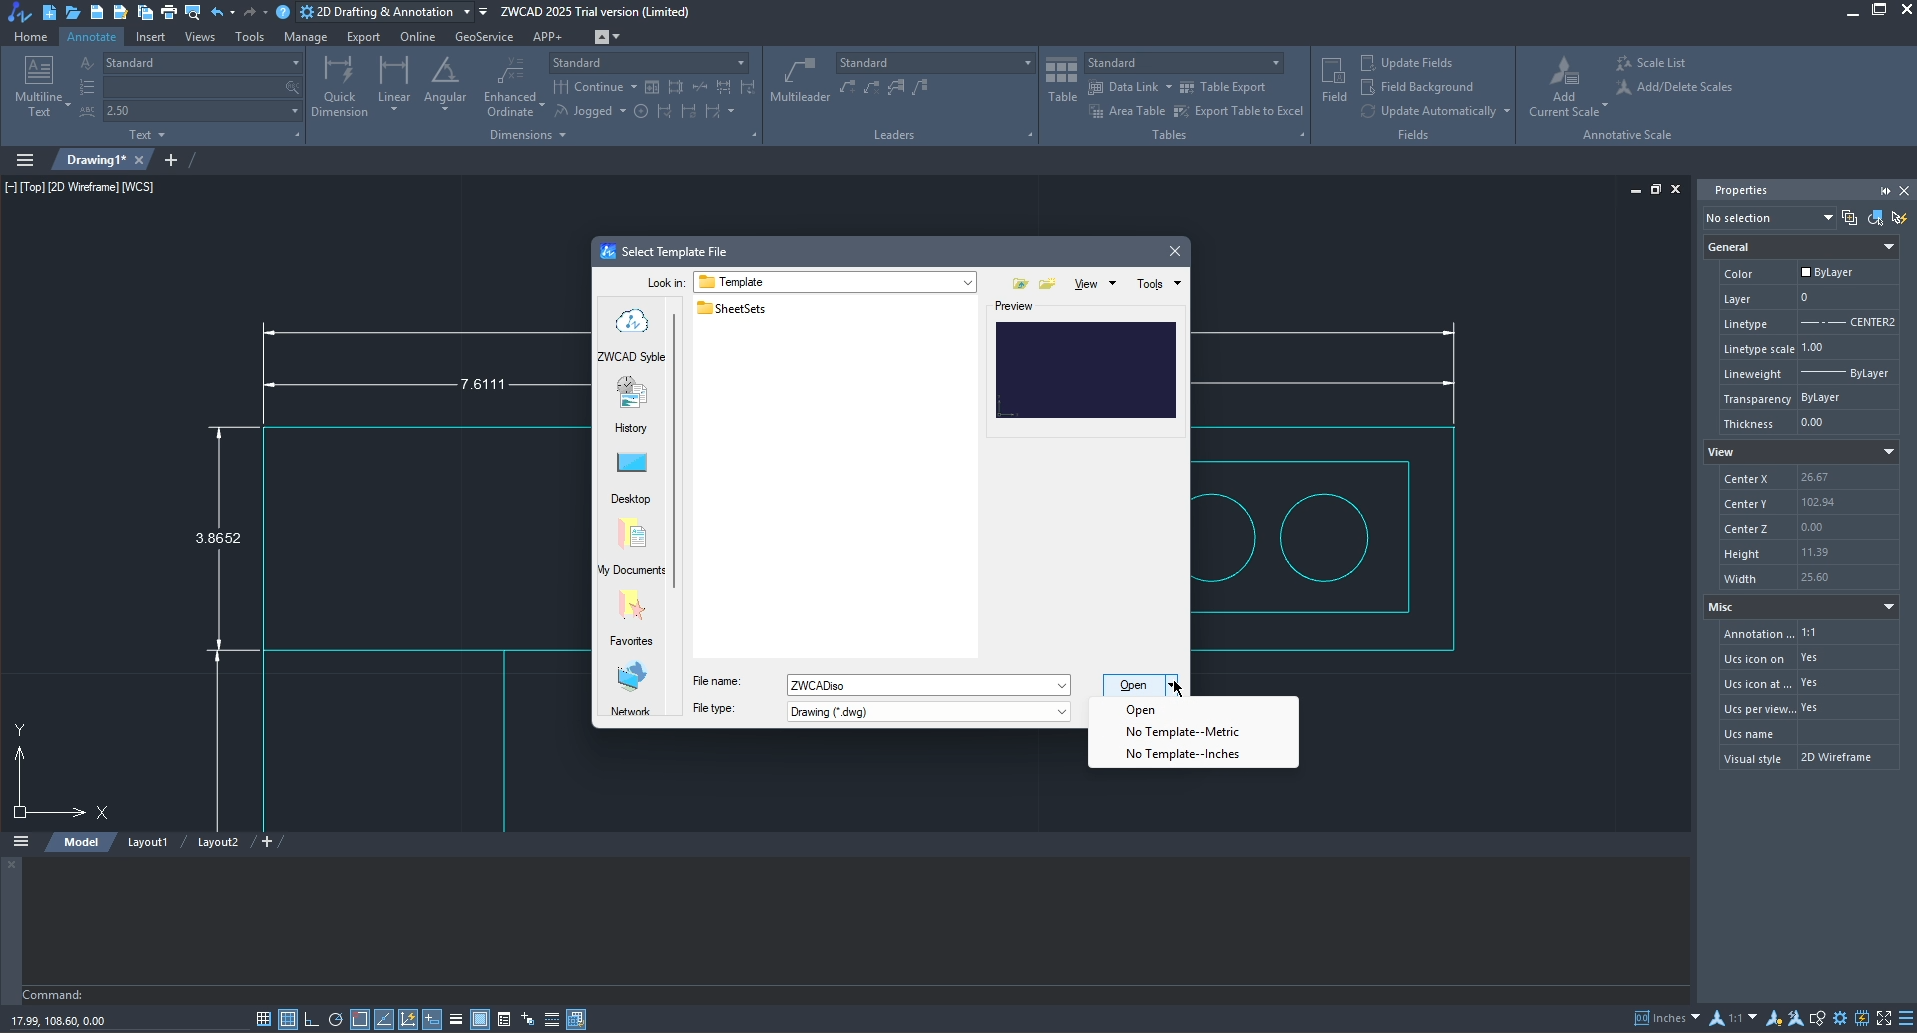Screen dimensions: 1917x1033
Task: Choose No Template--Inches from Open menu
Action: tap(1182, 754)
